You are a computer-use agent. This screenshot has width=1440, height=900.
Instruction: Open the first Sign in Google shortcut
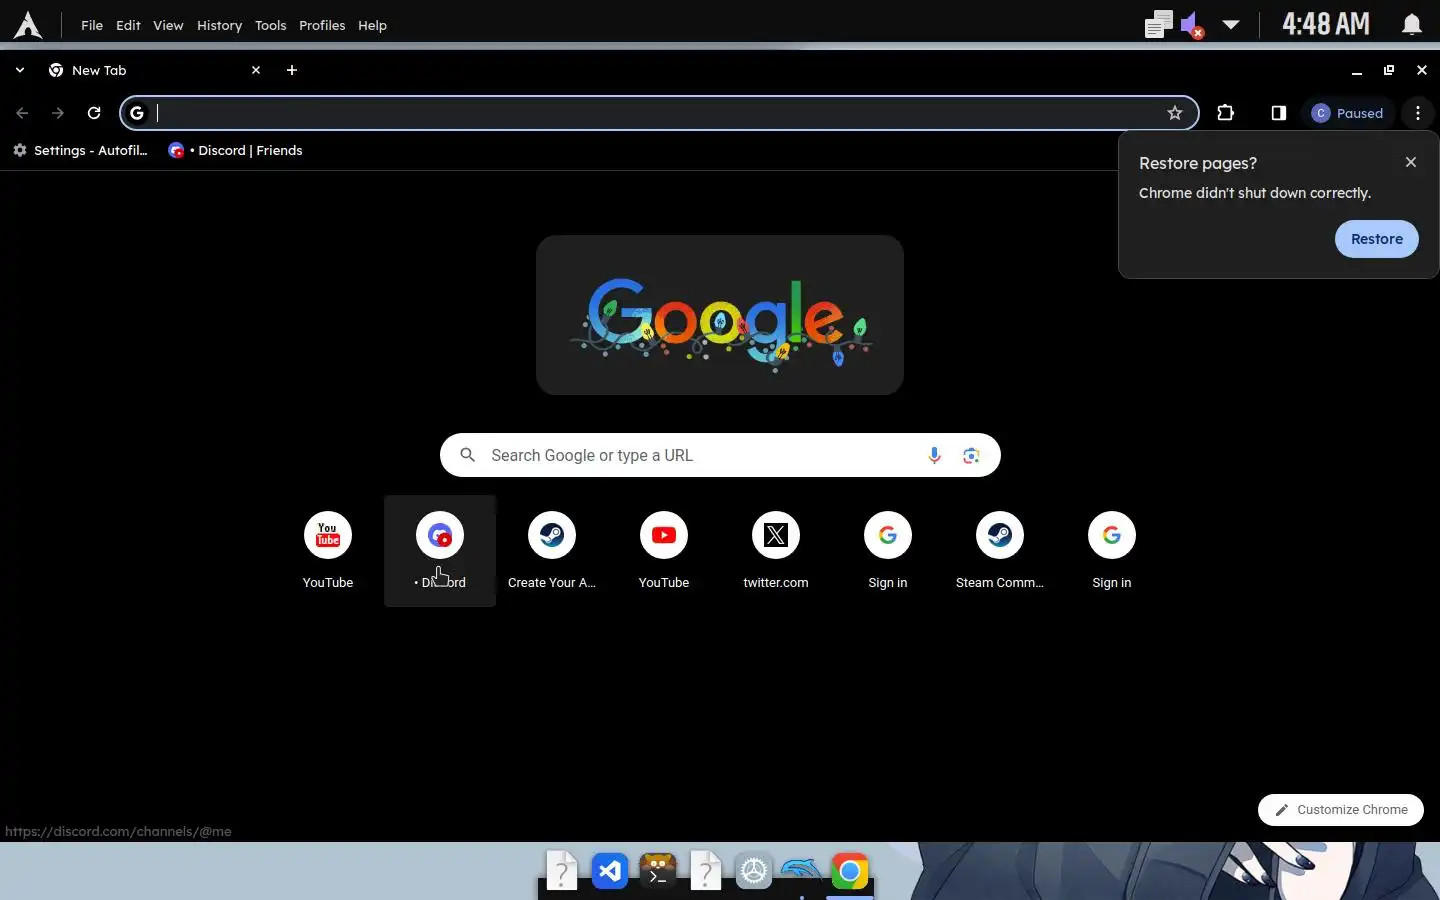click(888, 550)
